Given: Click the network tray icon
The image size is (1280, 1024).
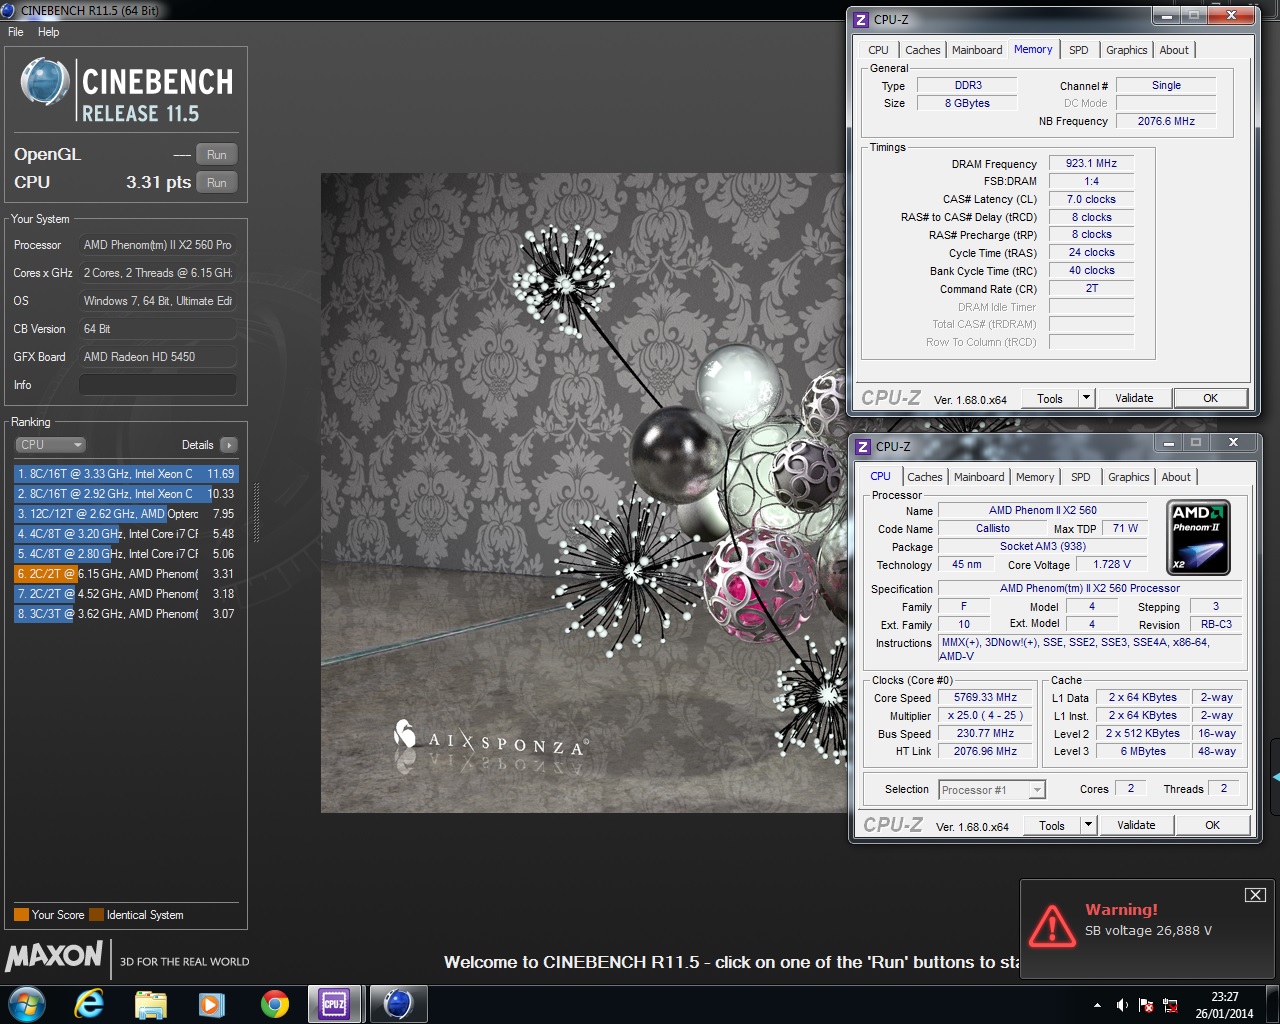Looking at the screenshot, I should (1170, 1005).
